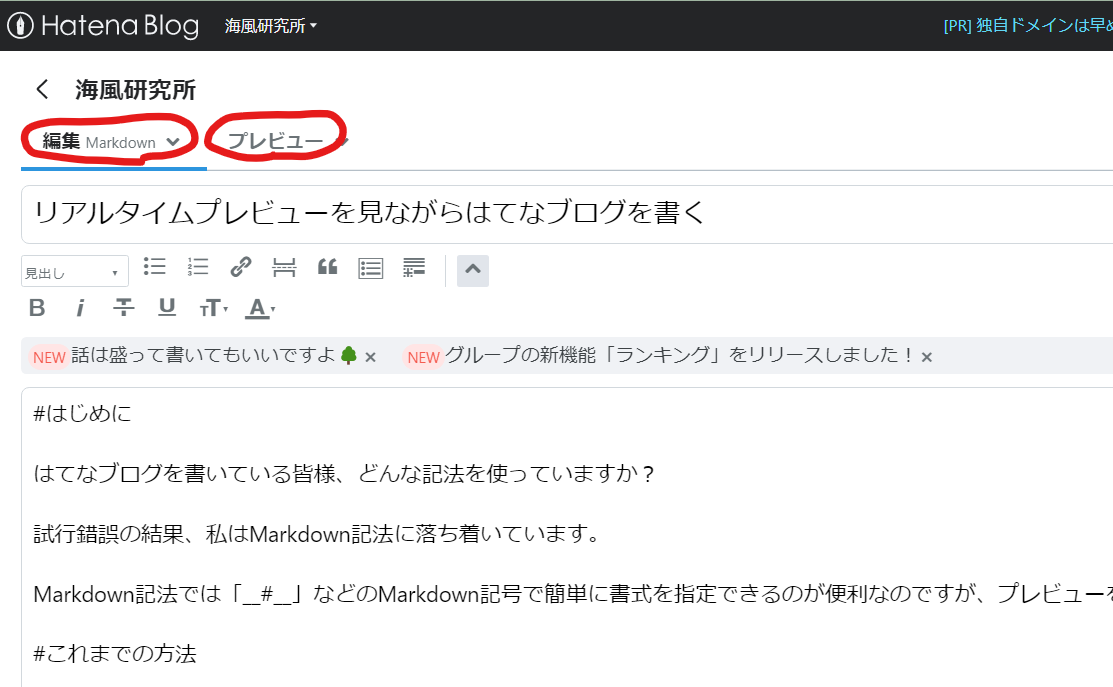Open the PR 独自ドメイン link

tap(1028, 26)
